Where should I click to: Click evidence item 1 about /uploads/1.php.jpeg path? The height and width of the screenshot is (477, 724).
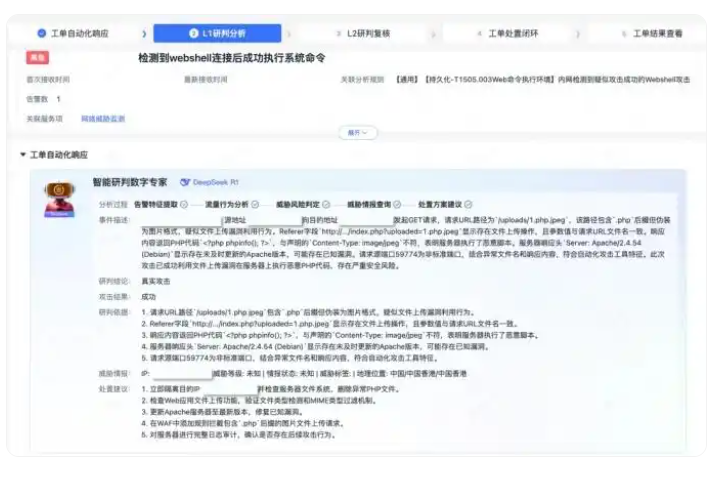(308, 313)
